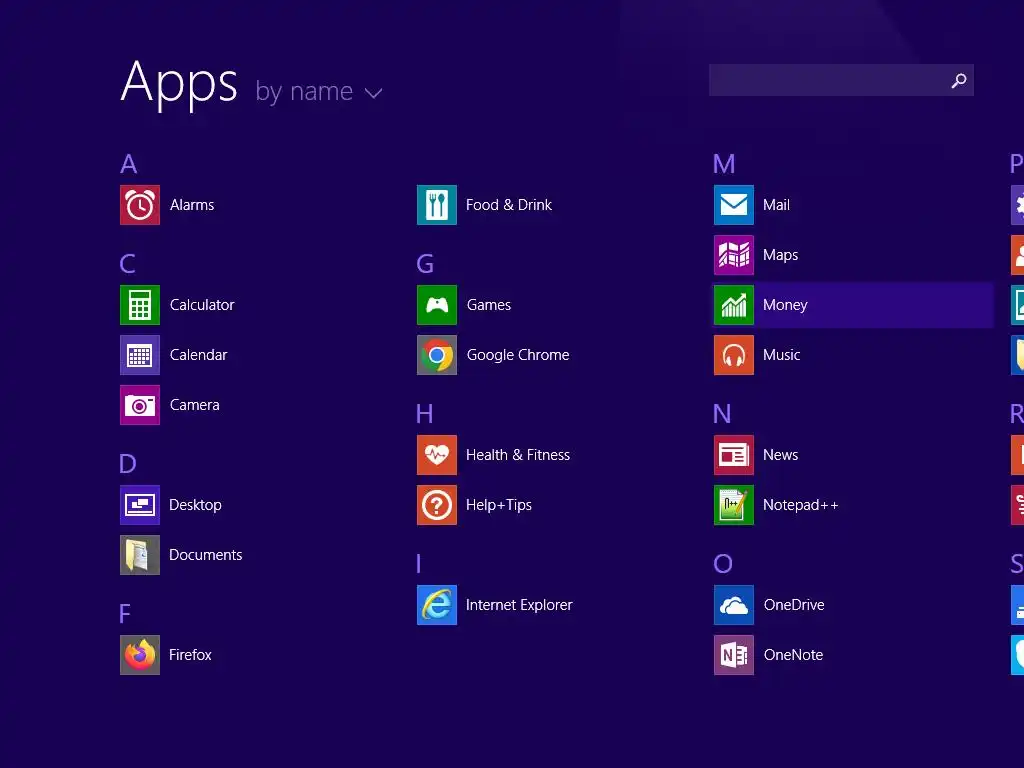Launch the Games app icon

click(x=437, y=305)
